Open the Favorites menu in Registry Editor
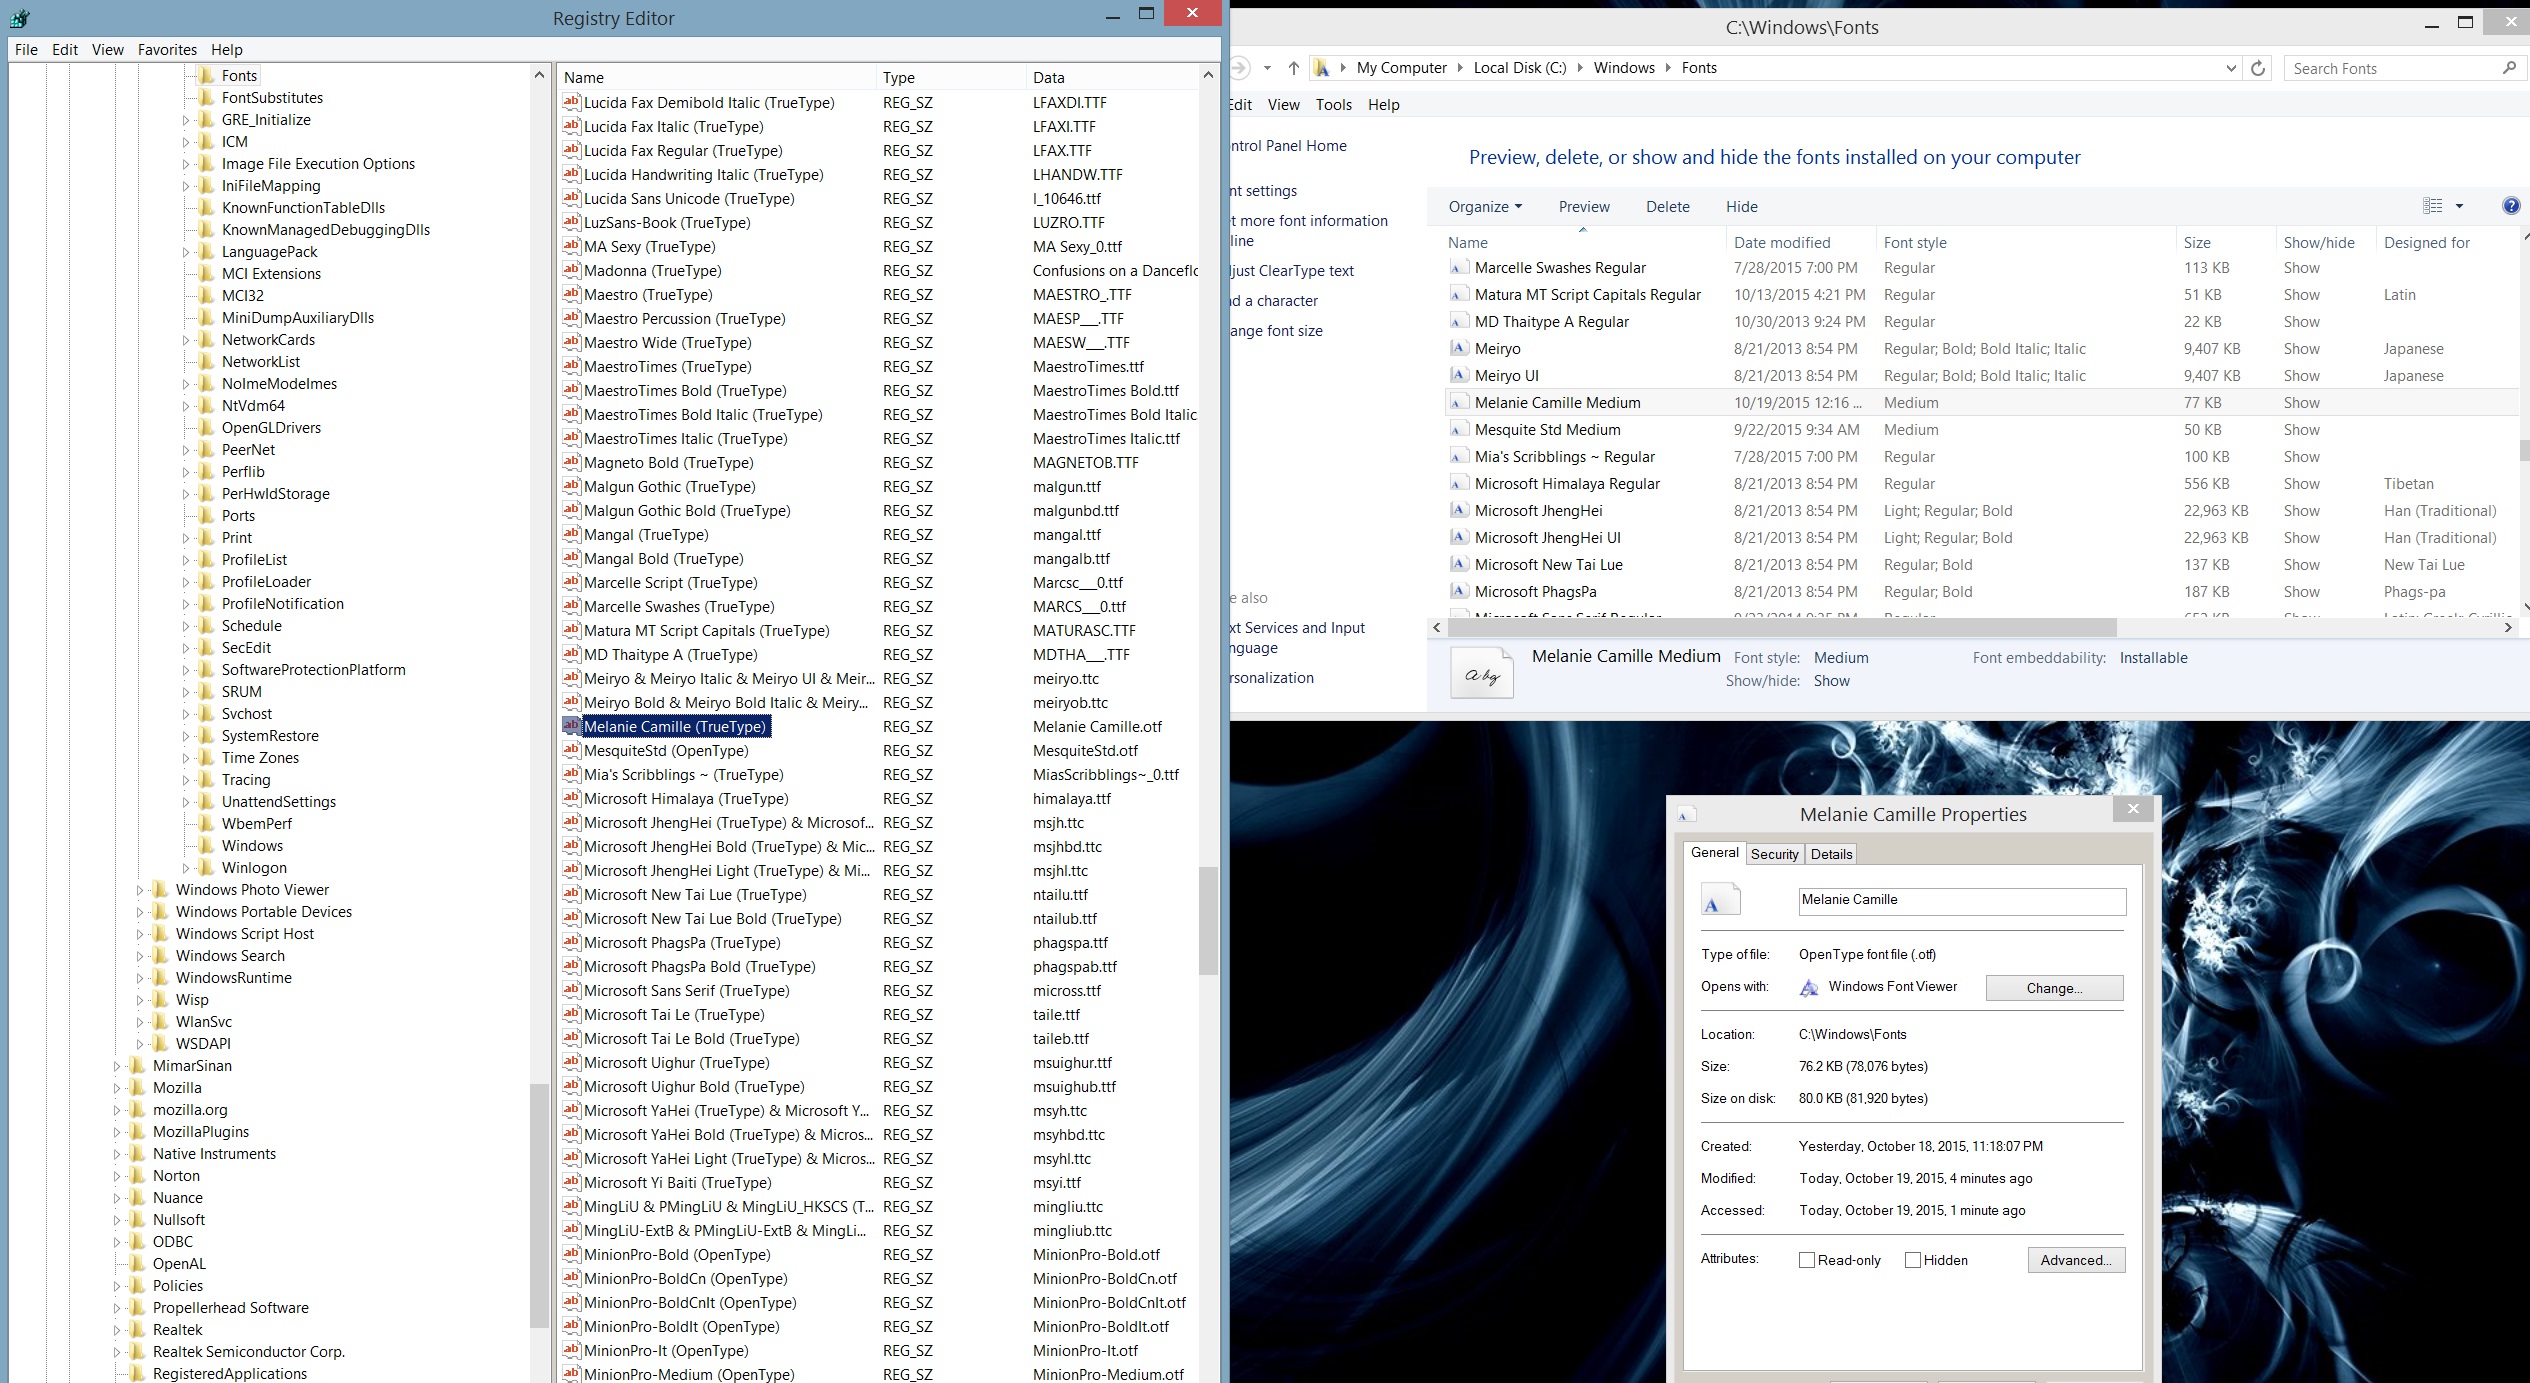2530x1383 pixels. point(167,49)
